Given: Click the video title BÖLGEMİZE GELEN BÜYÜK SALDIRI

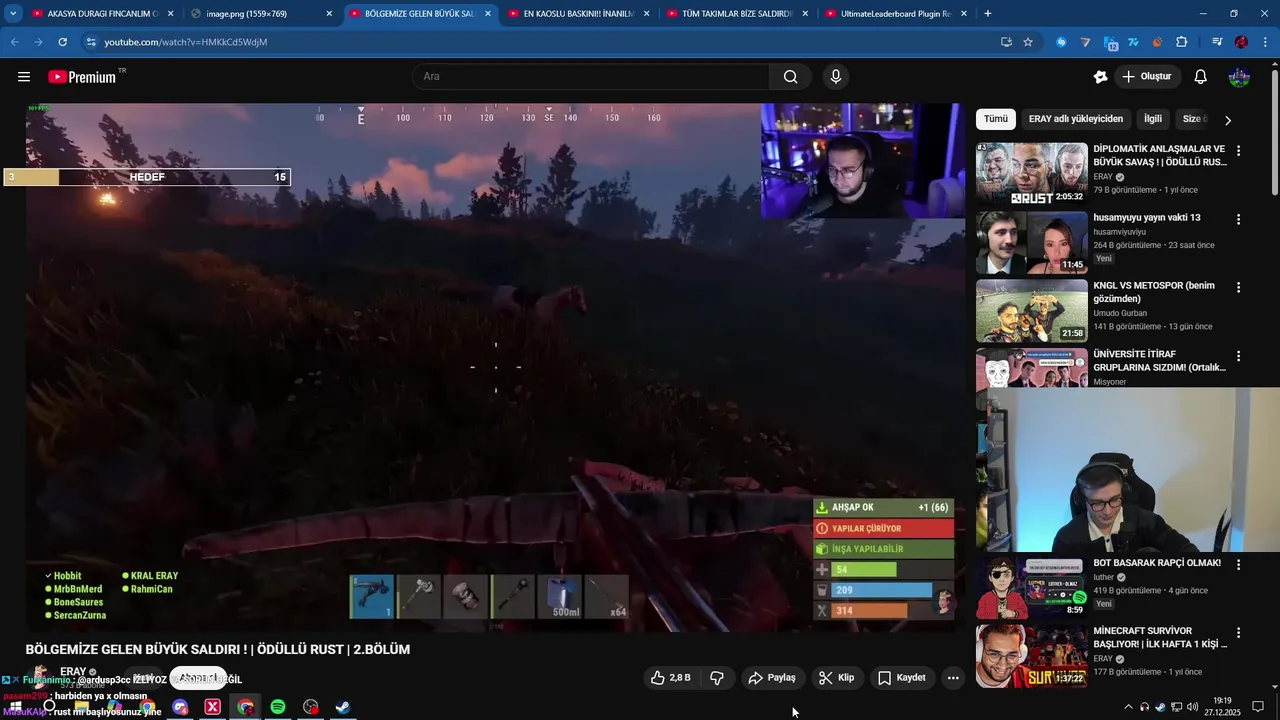Looking at the screenshot, I should point(218,650).
